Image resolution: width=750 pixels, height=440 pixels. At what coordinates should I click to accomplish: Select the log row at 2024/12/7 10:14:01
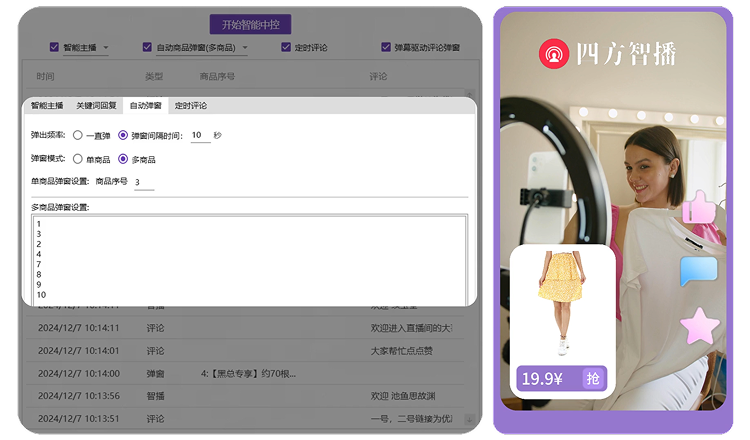coord(245,351)
